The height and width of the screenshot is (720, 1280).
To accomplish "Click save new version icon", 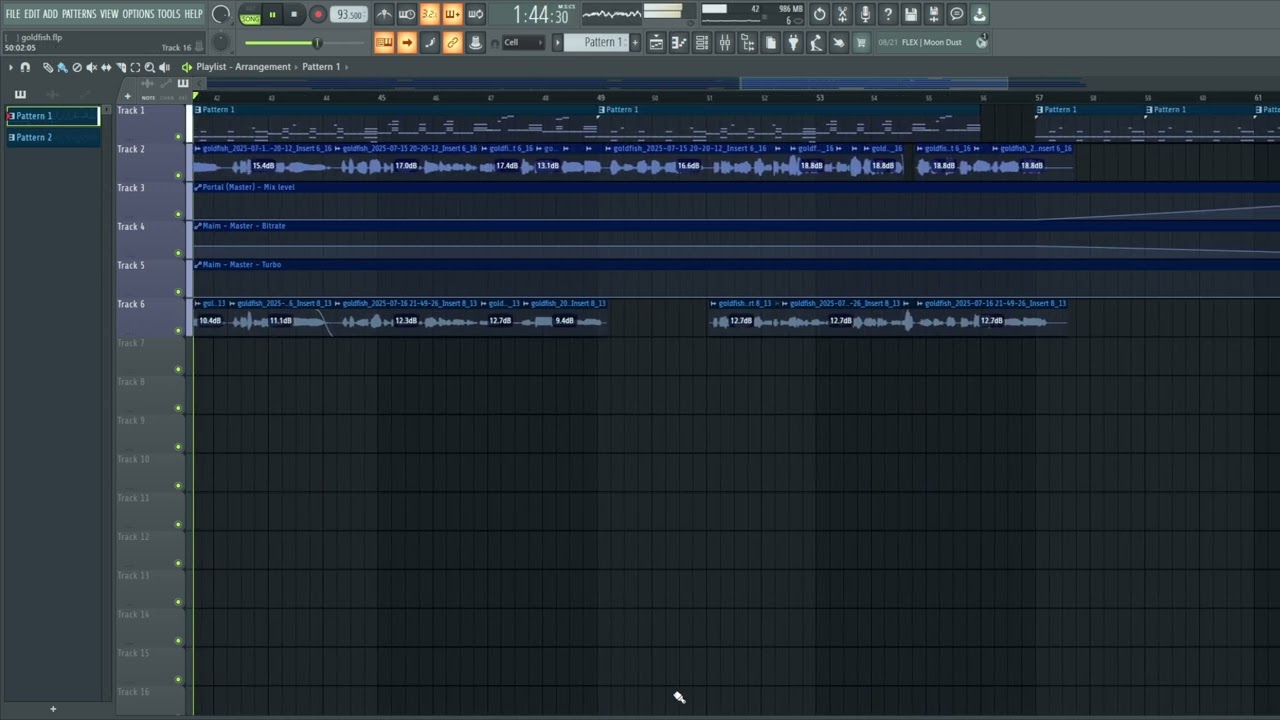I will [934, 14].
